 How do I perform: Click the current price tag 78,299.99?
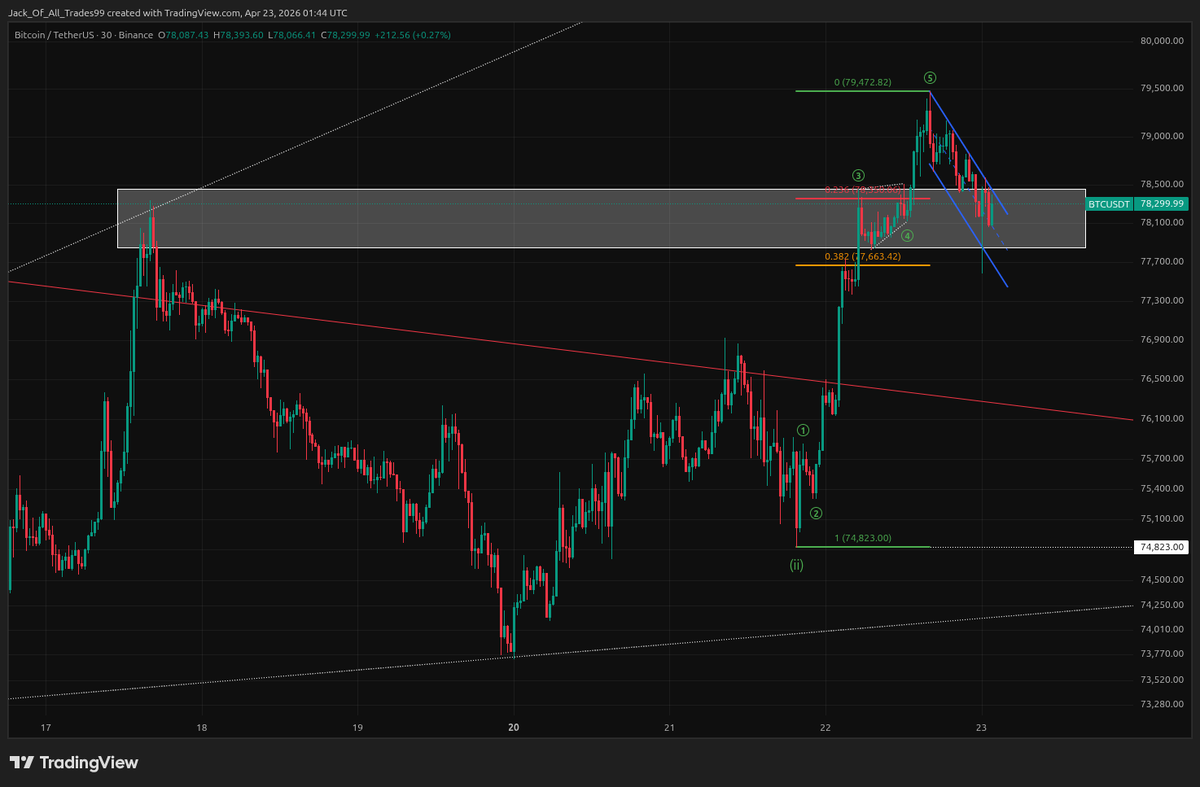pyautogui.click(x=1162, y=203)
